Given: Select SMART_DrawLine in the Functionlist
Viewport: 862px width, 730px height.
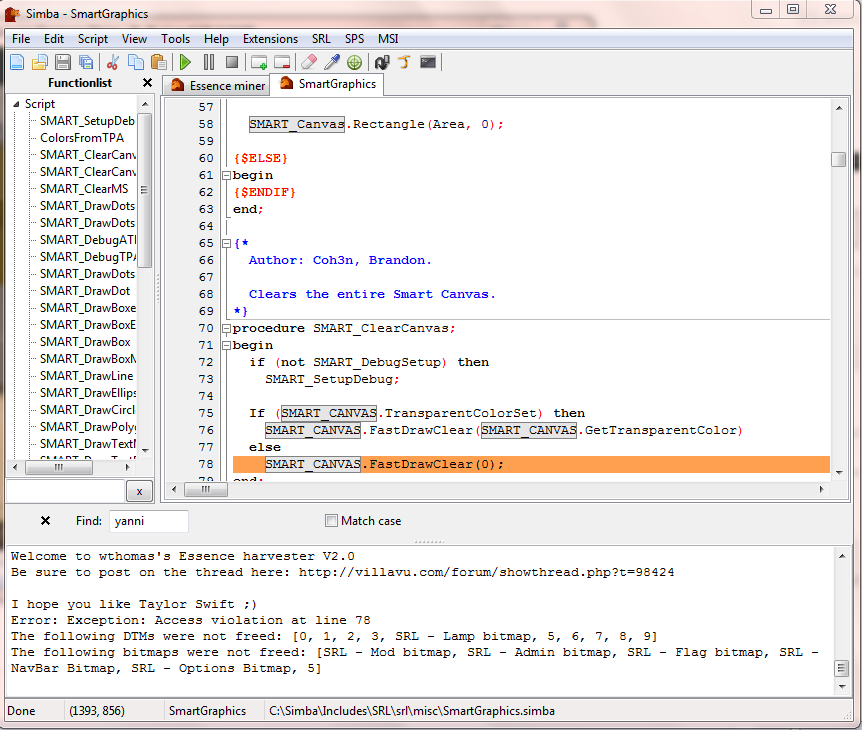Looking at the screenshot, I should [x=87, y=375].
